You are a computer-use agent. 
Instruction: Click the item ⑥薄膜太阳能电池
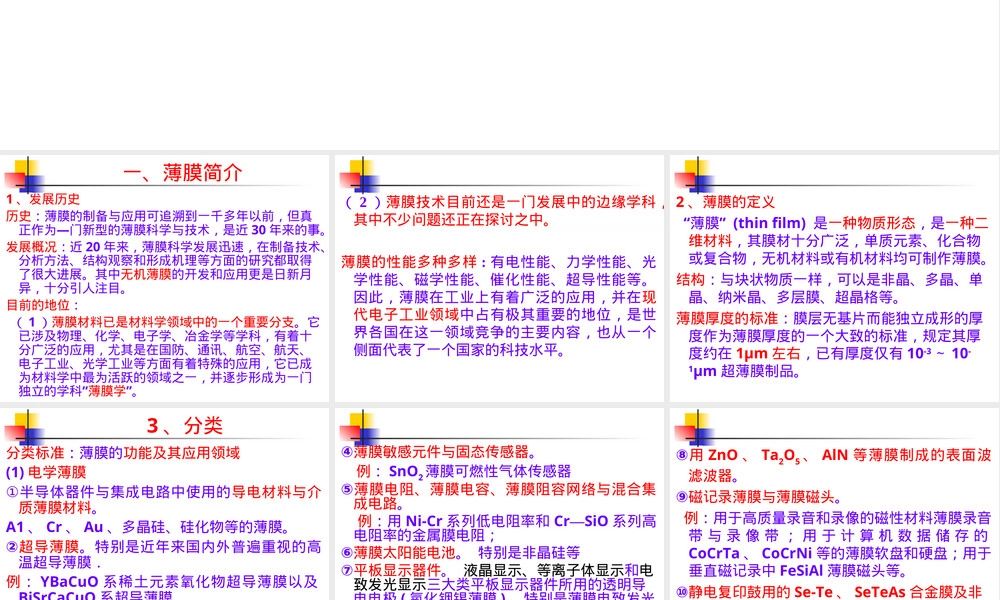click(x=460, y=553)
